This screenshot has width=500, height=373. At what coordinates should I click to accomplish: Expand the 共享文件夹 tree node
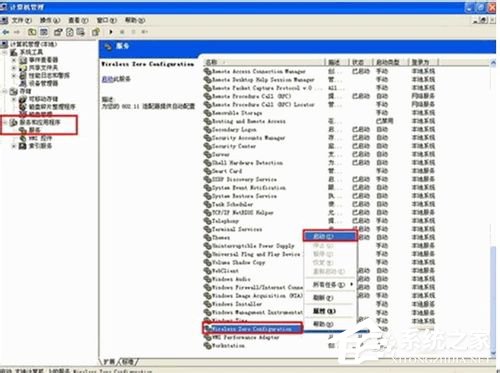click(14, 68)
